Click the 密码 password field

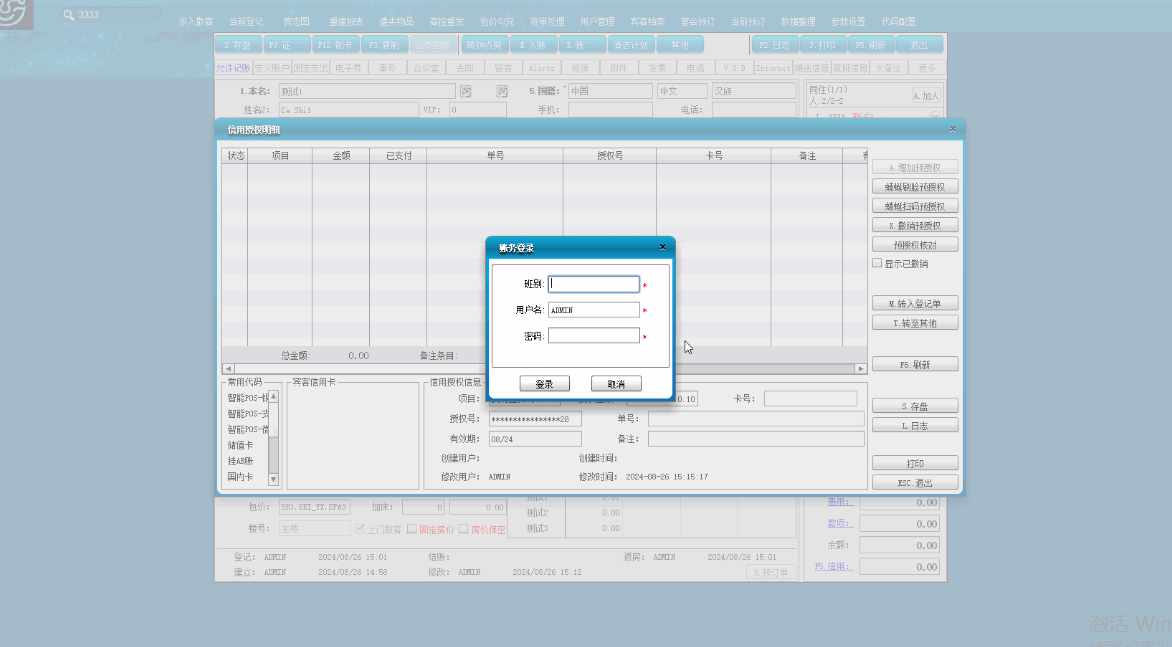tap(593, 335)
